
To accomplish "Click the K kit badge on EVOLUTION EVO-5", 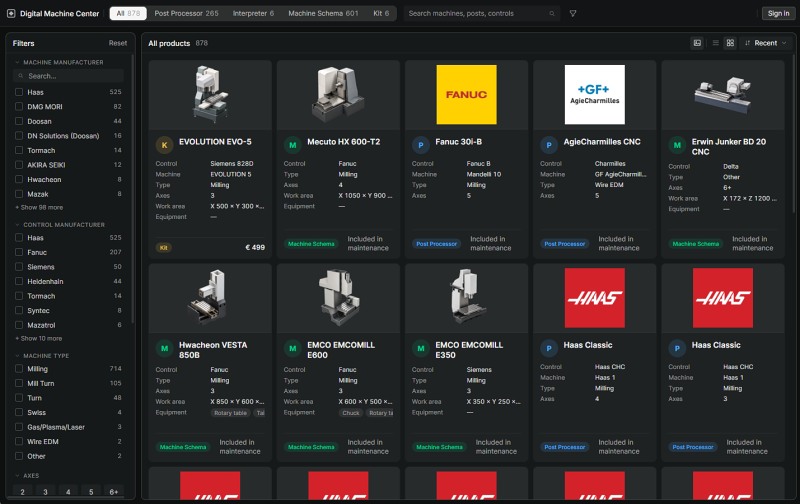I will pyautogui.click(x=164, y=145).
